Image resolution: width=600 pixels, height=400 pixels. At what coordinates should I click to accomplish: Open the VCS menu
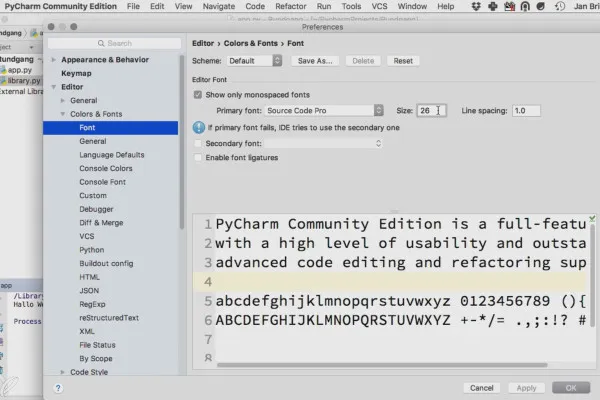click(x=379, y=6)
